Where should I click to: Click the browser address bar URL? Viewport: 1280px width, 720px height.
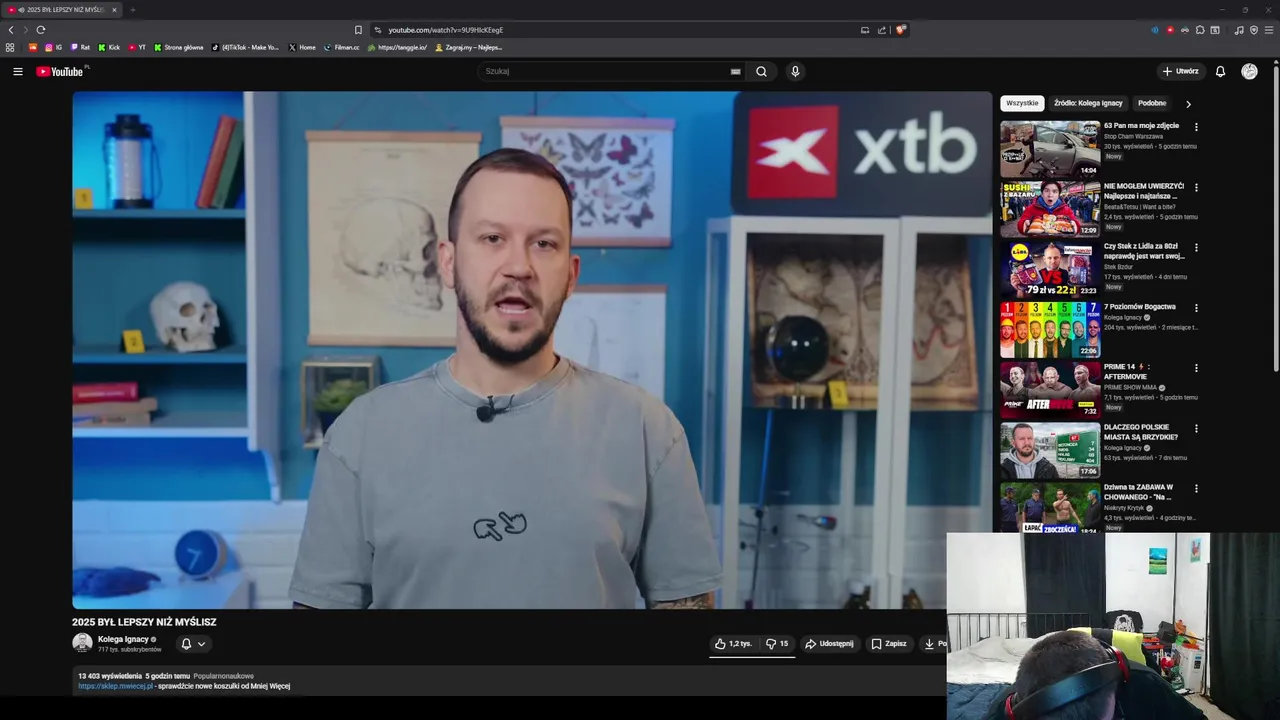pos(446,30)
